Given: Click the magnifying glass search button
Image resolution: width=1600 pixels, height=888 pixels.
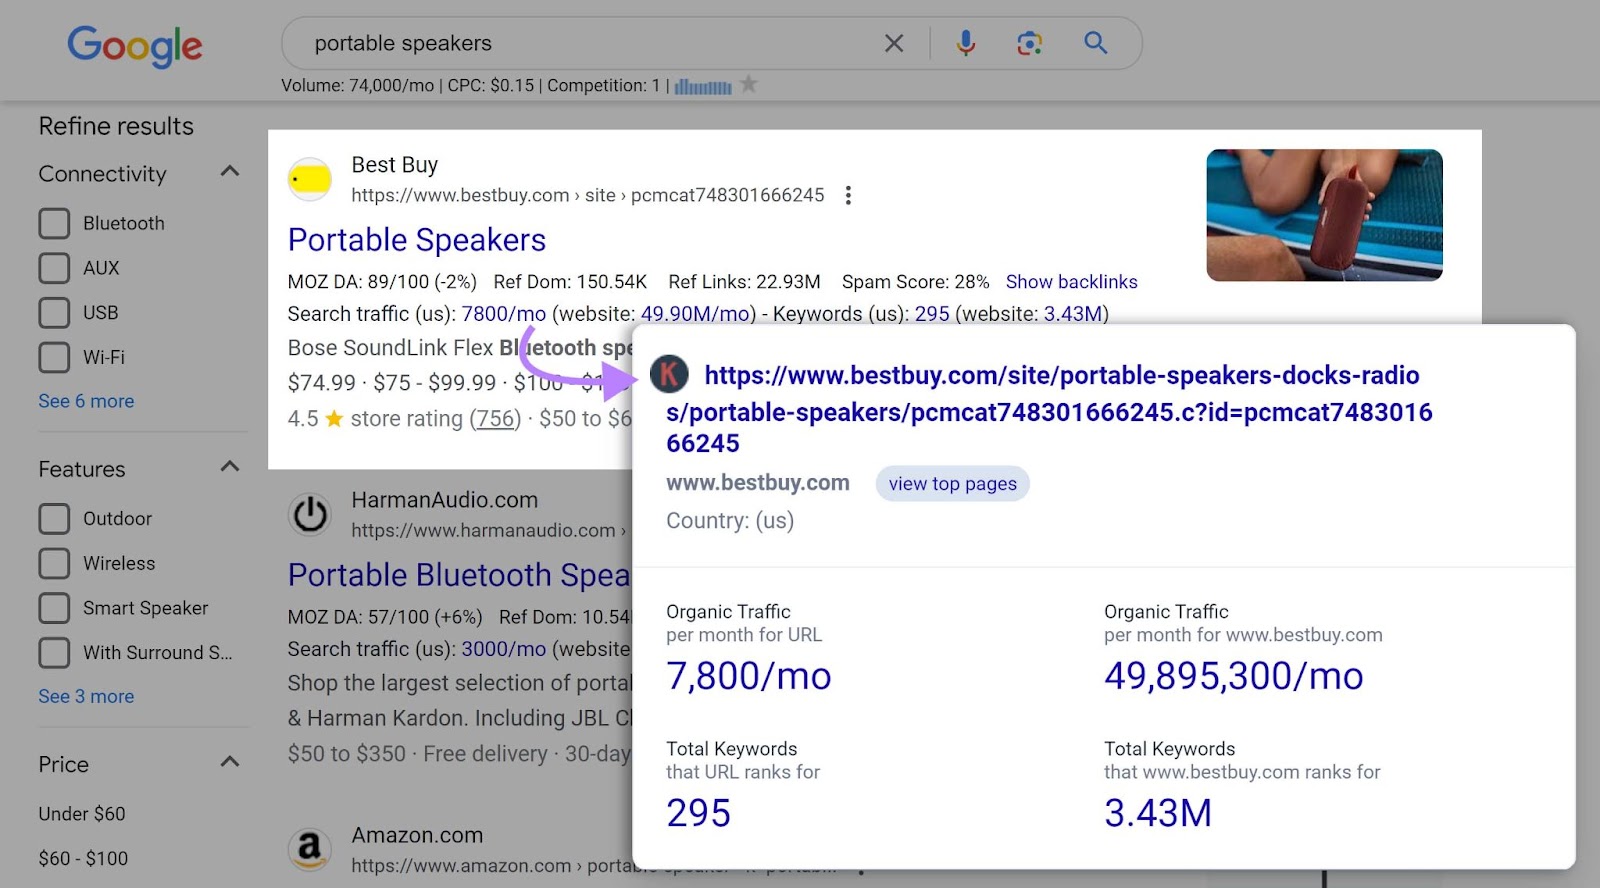Looking at the screenshot, I should [x=1096, y=43].
